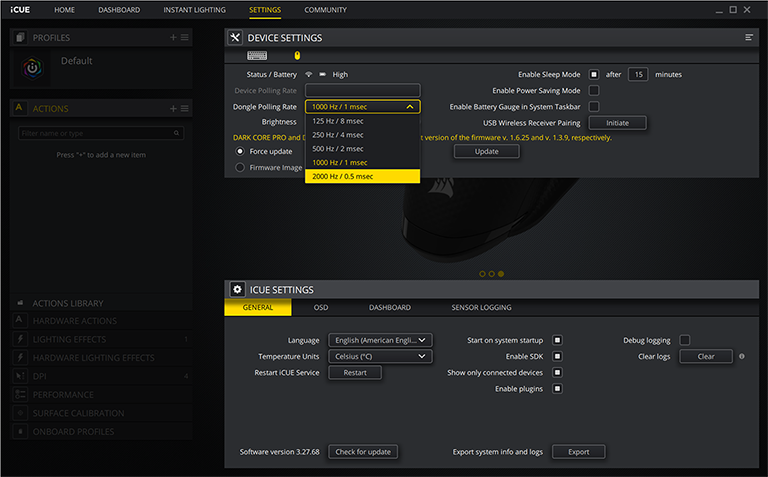Click the Device Settings tools icon
The height and width of the screenshot is (477, 768).
[x=235, y=37]
